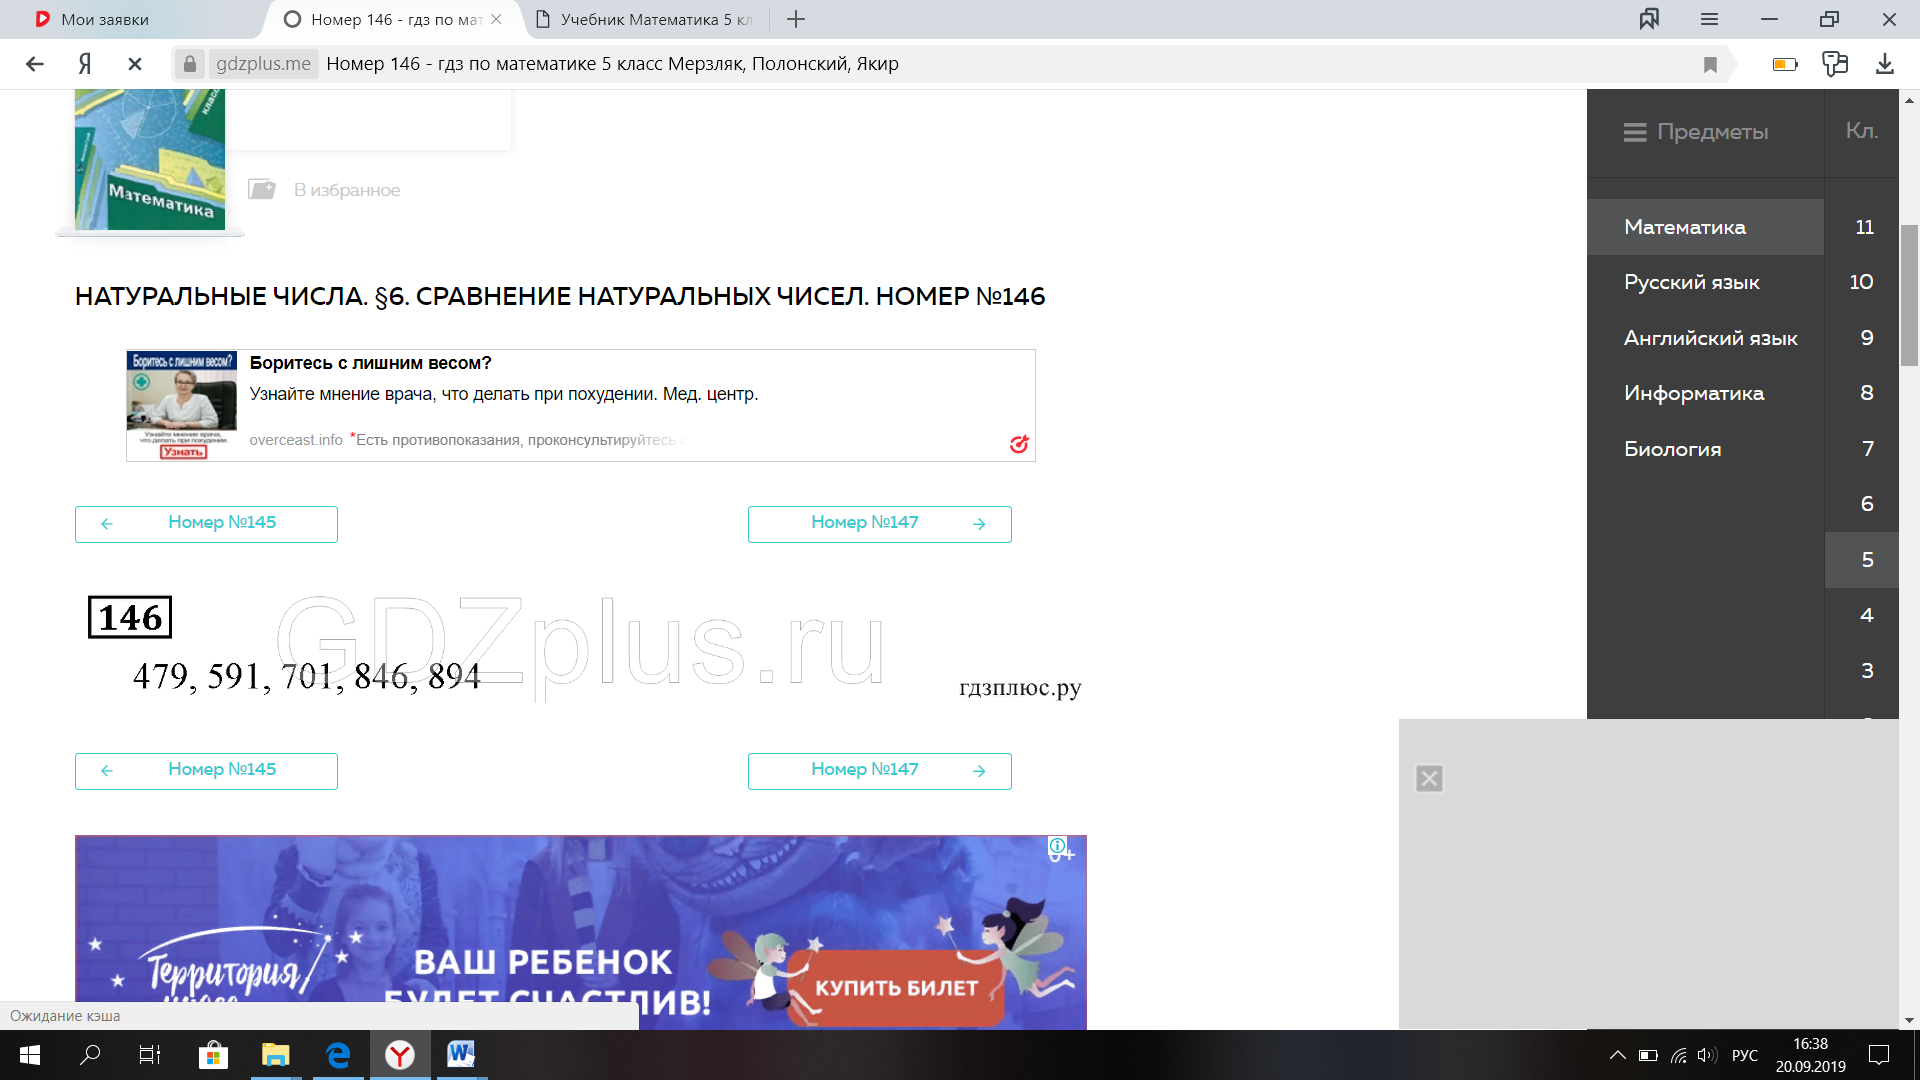1920x1080 pixels.
Task: Open the 'Кл.' classes menu
Action: tap(1861, 131)
